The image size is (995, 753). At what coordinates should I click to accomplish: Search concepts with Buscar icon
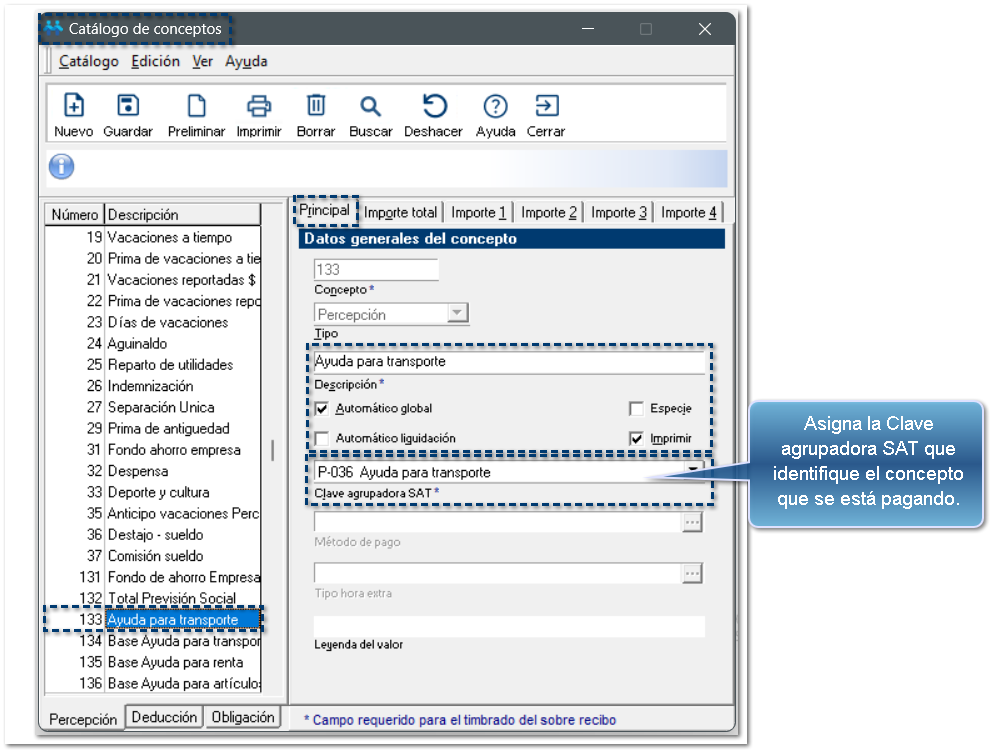point(371,106)
